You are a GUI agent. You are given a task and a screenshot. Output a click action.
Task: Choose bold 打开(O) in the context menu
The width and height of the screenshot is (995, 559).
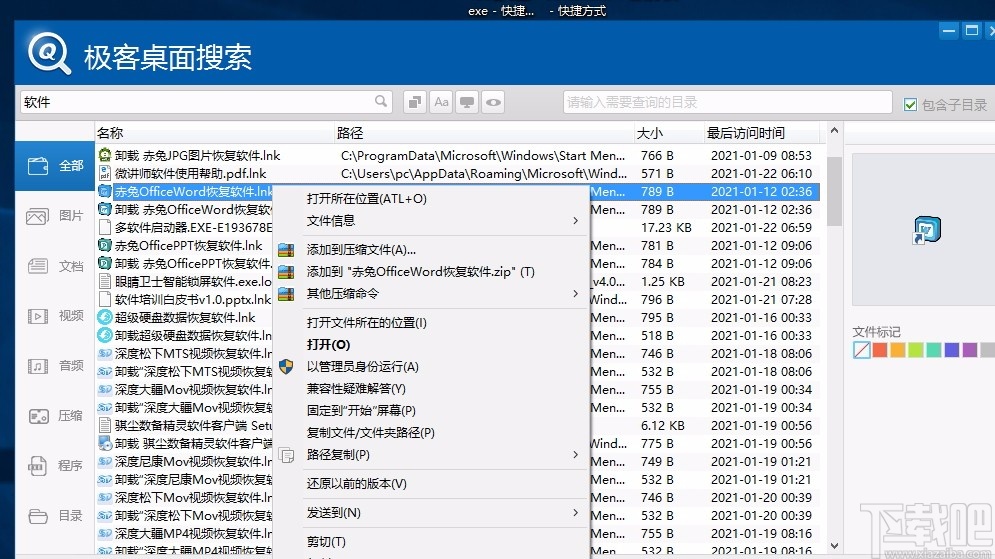431,345
